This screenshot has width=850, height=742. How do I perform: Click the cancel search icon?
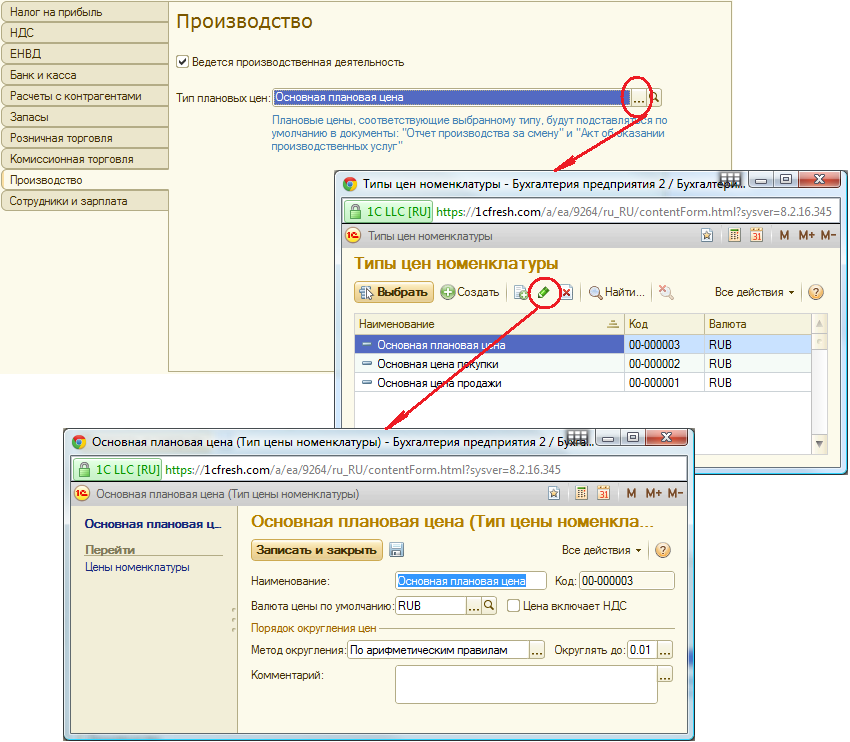click(666, 292)
